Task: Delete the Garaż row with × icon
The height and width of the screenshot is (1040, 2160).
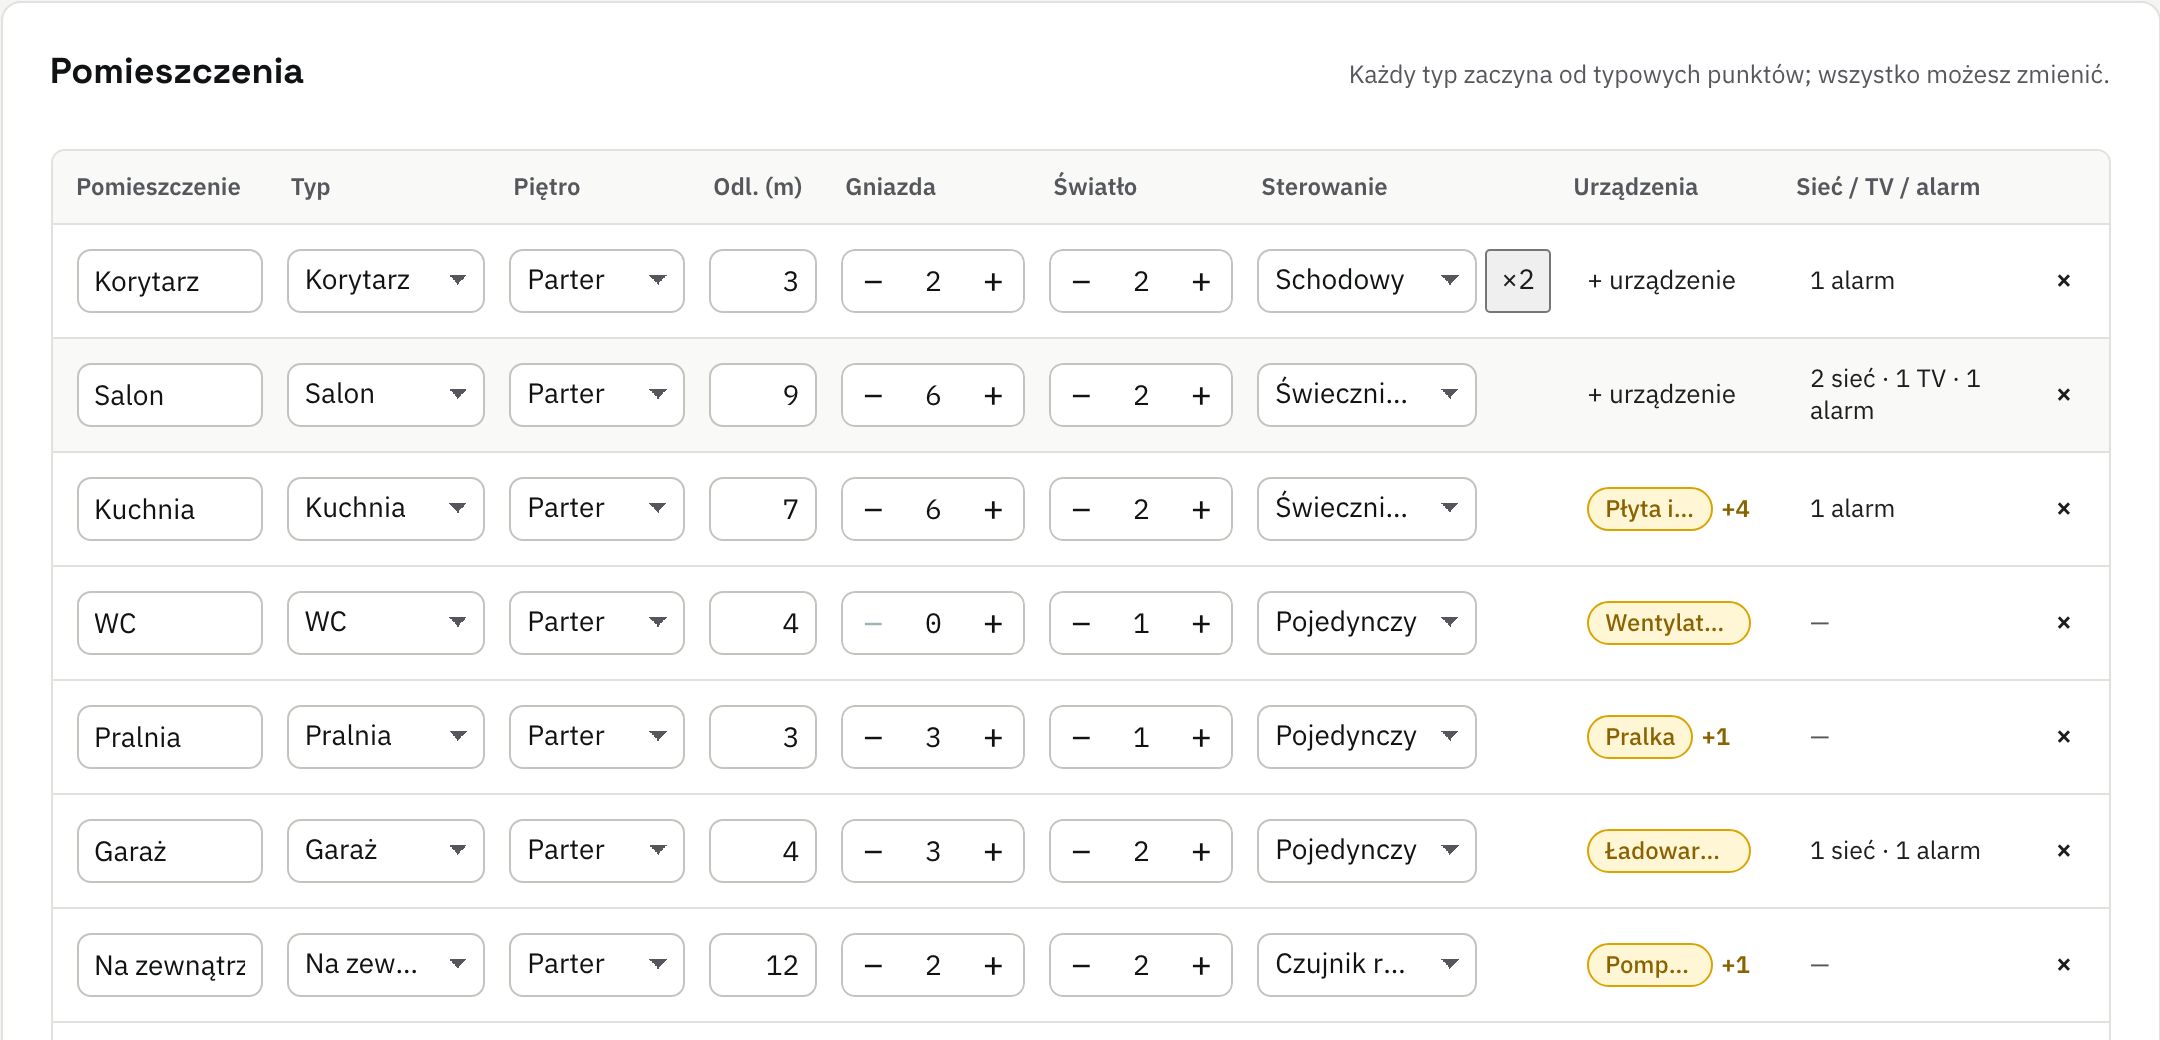Action: click(x=2063, y=851)
